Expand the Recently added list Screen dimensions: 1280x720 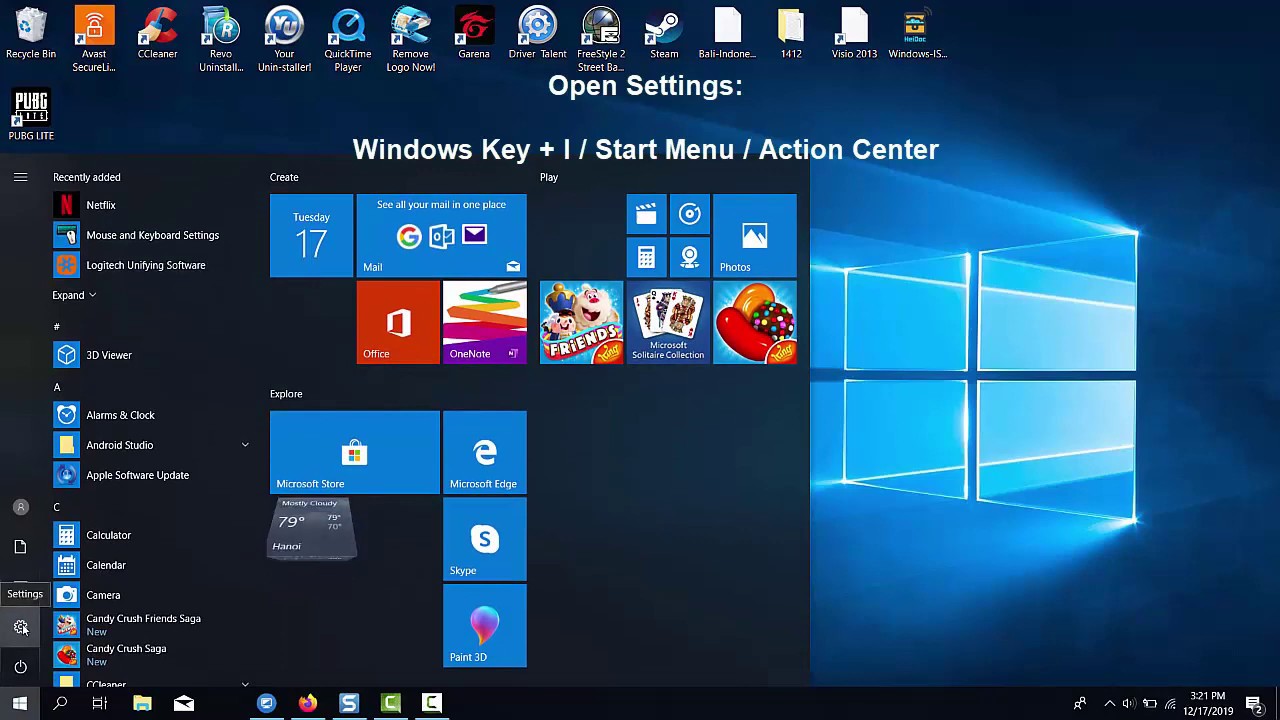click(x=74, y=295)
